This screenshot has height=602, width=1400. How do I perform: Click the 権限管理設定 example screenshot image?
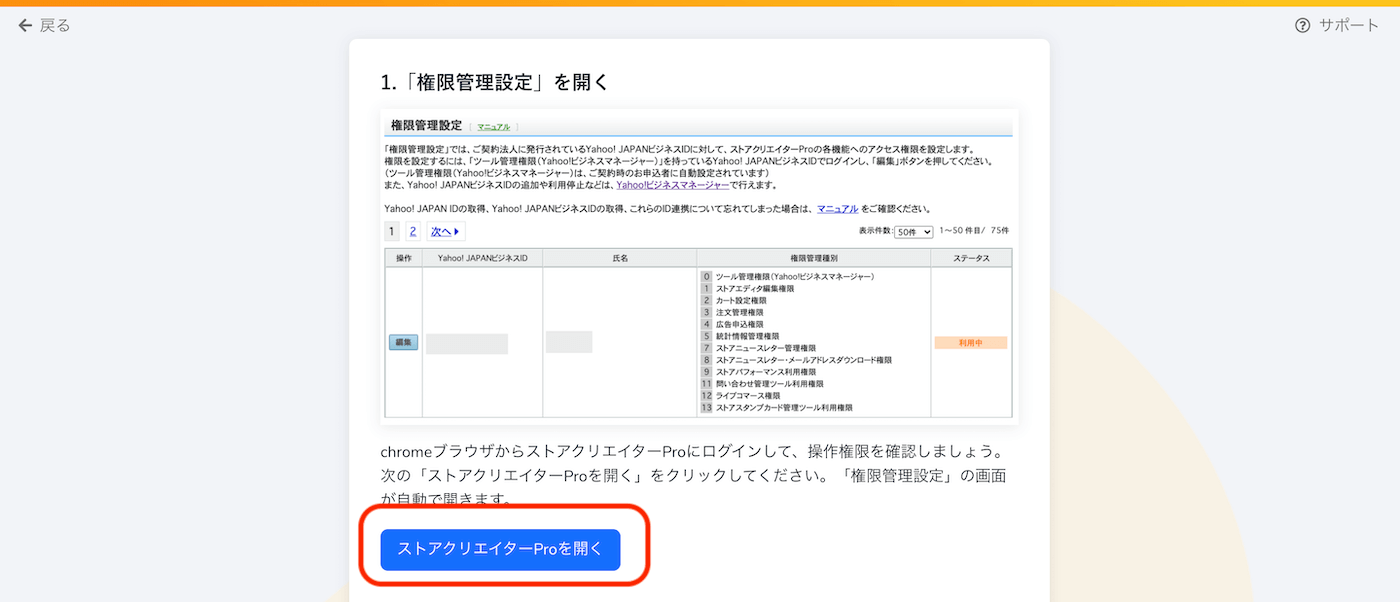tap(700, 266)
